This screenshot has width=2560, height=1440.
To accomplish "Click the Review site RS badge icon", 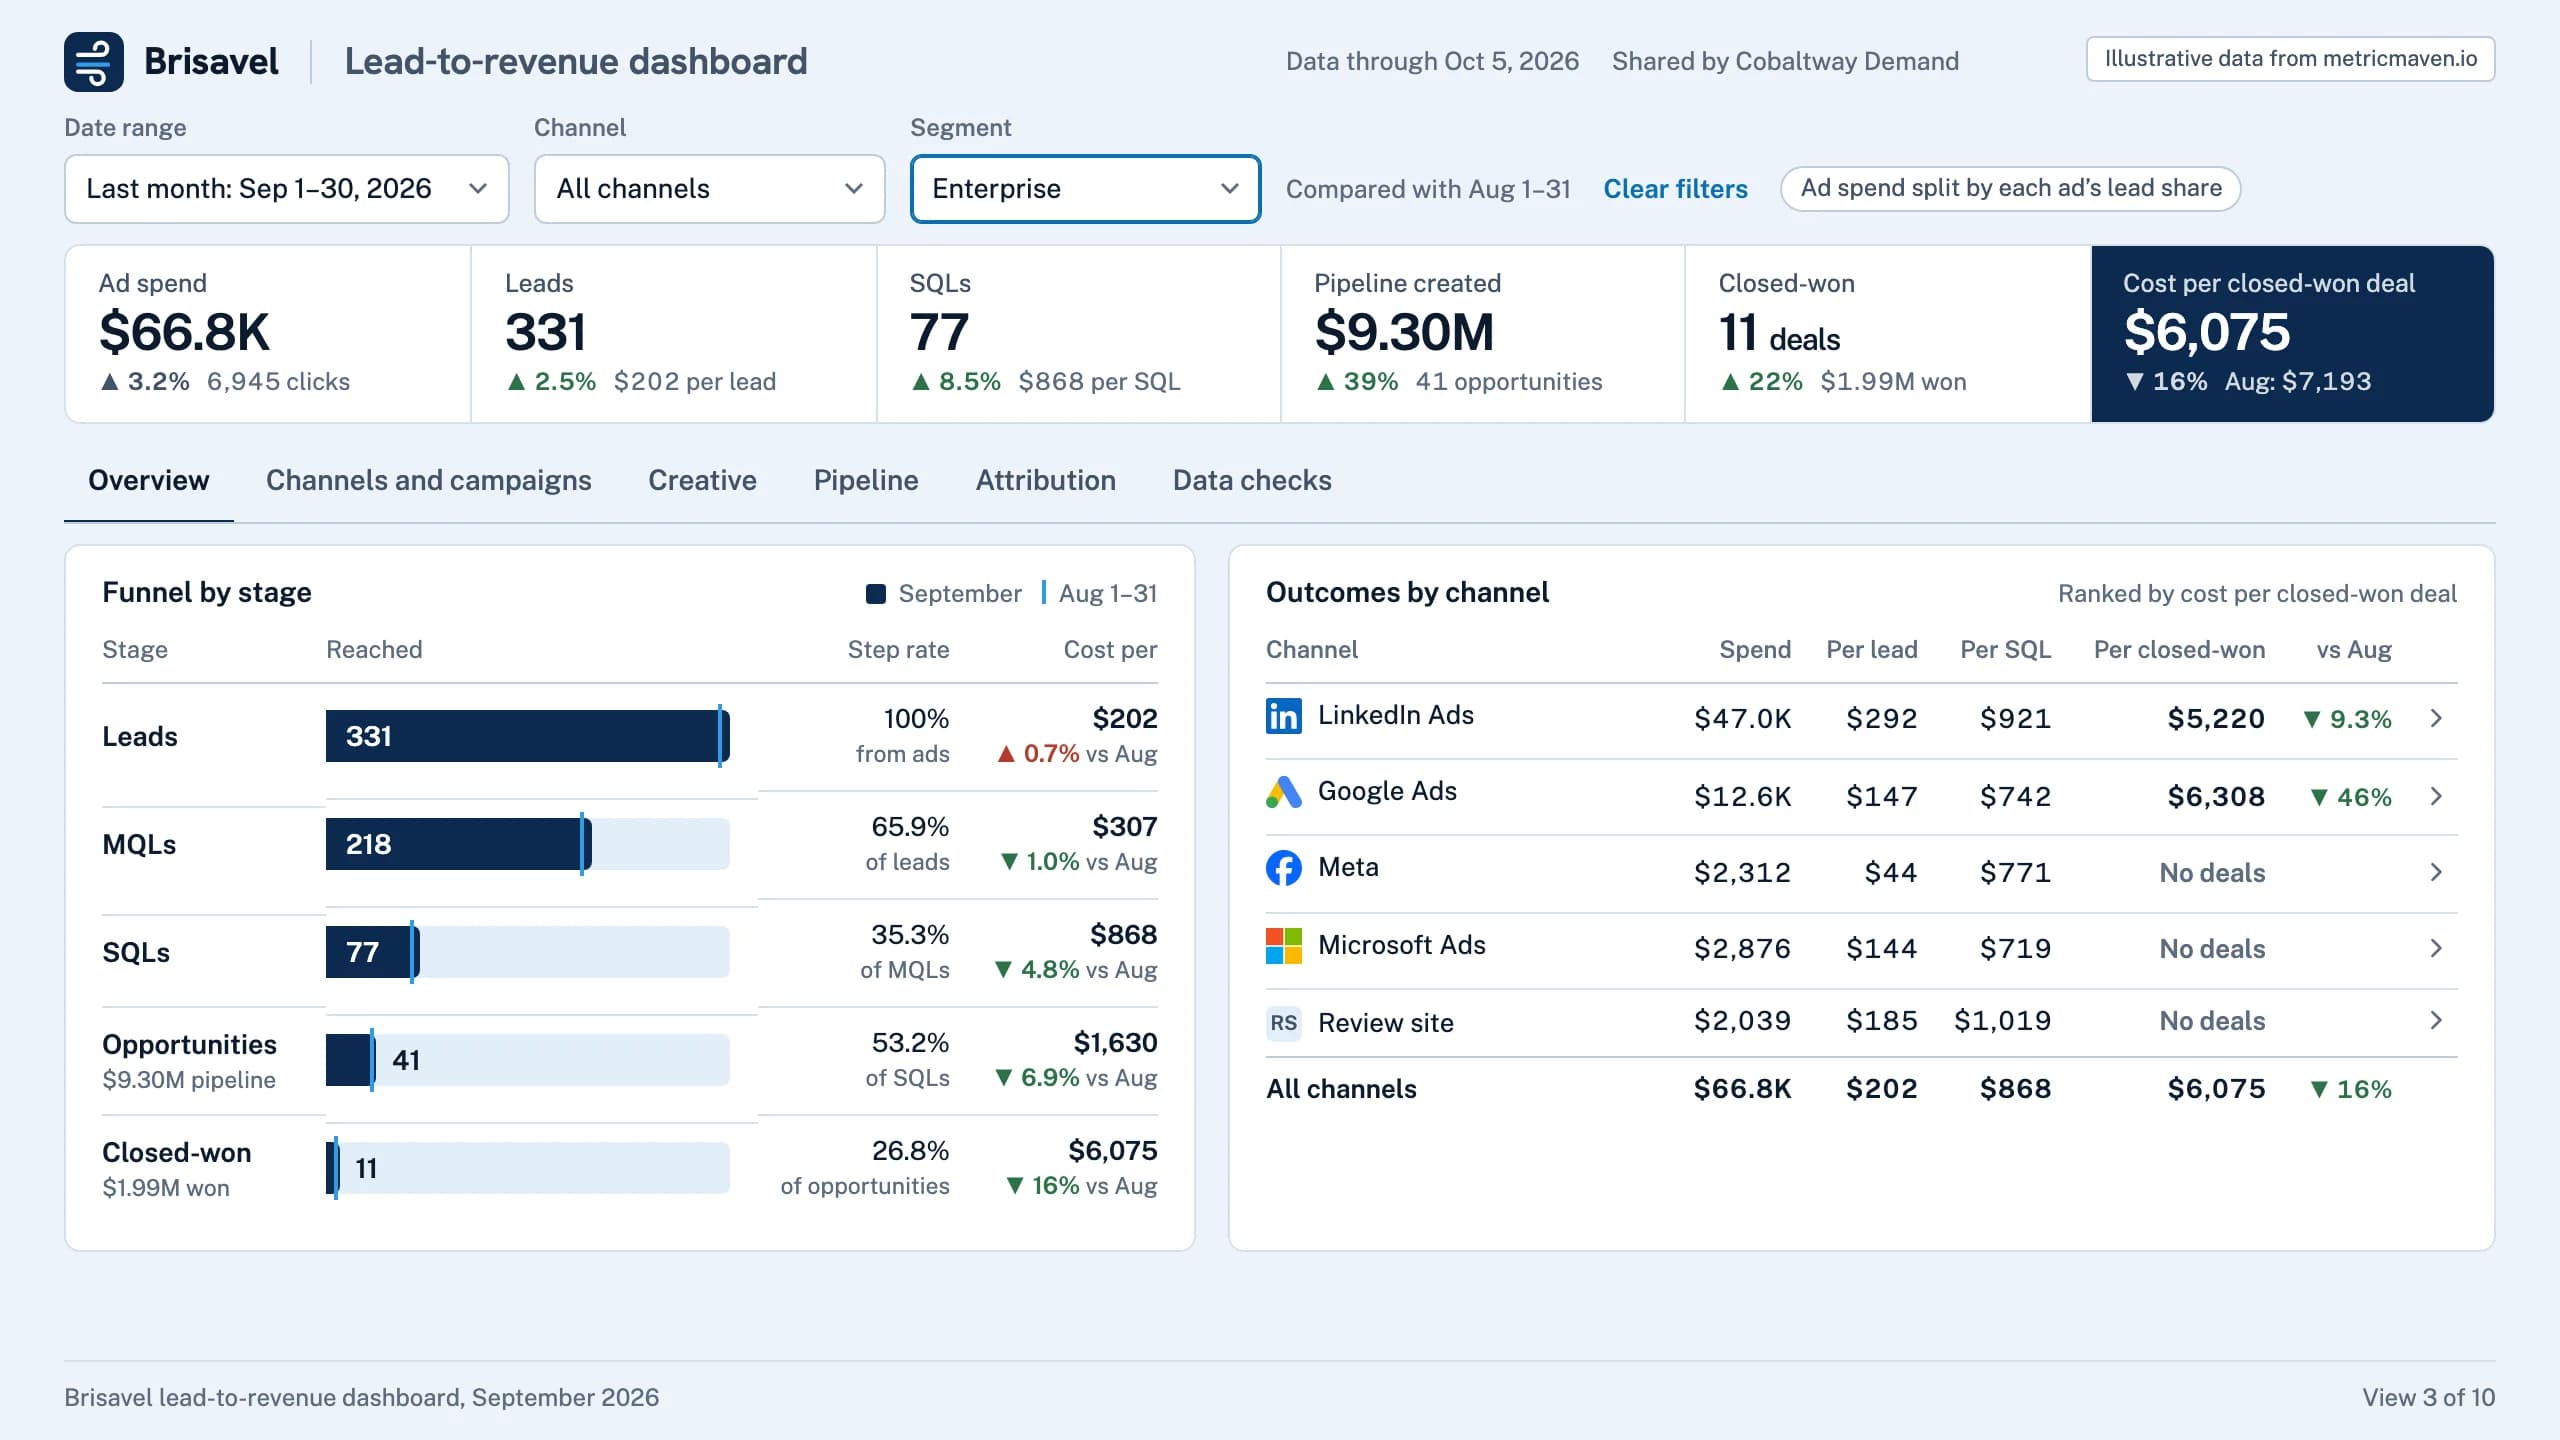I will (1283, 1022).
